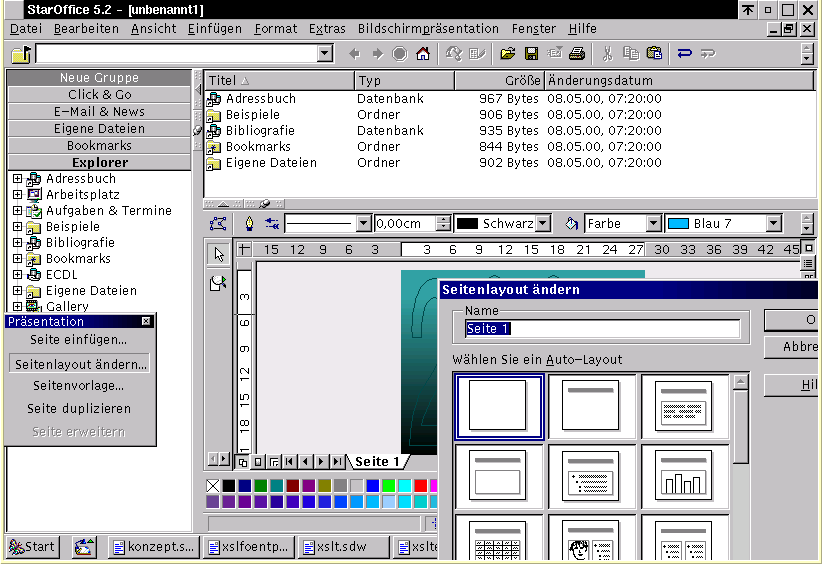Expand the Adressbuch tree node
This screenshot has width=822, height=564.
tap(17, 179)
